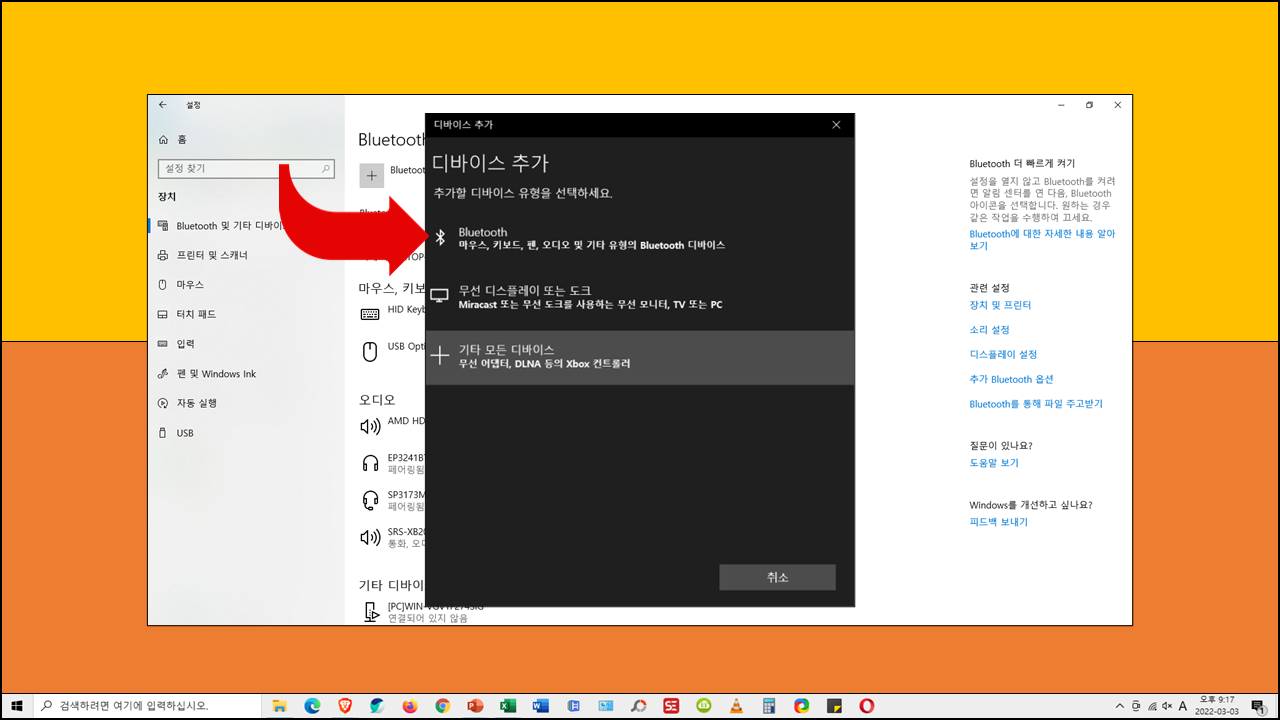Click the plus button to add Bluetooth device

(371, 175)
